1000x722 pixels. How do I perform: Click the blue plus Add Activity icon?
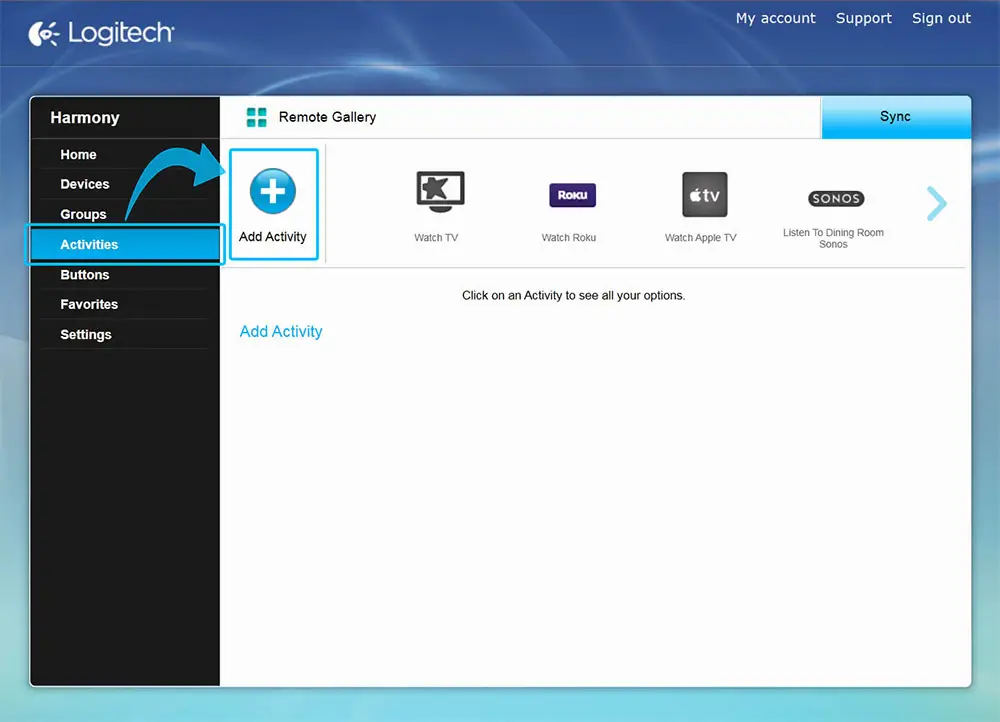[x=273, y=191]
